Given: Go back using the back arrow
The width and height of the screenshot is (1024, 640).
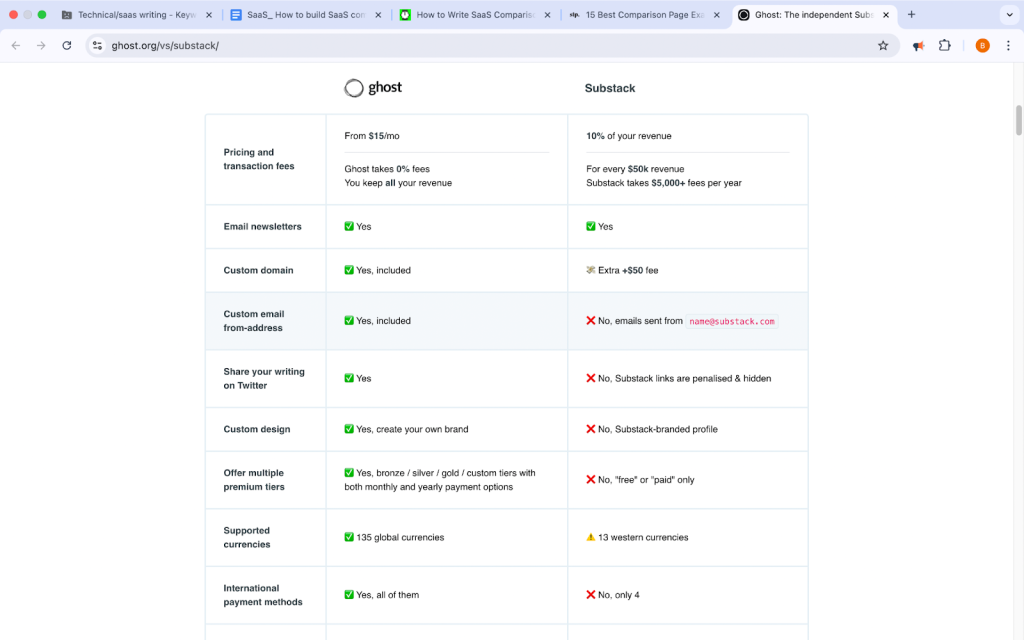Looking at the screenshot, I should tap(15, 45).
